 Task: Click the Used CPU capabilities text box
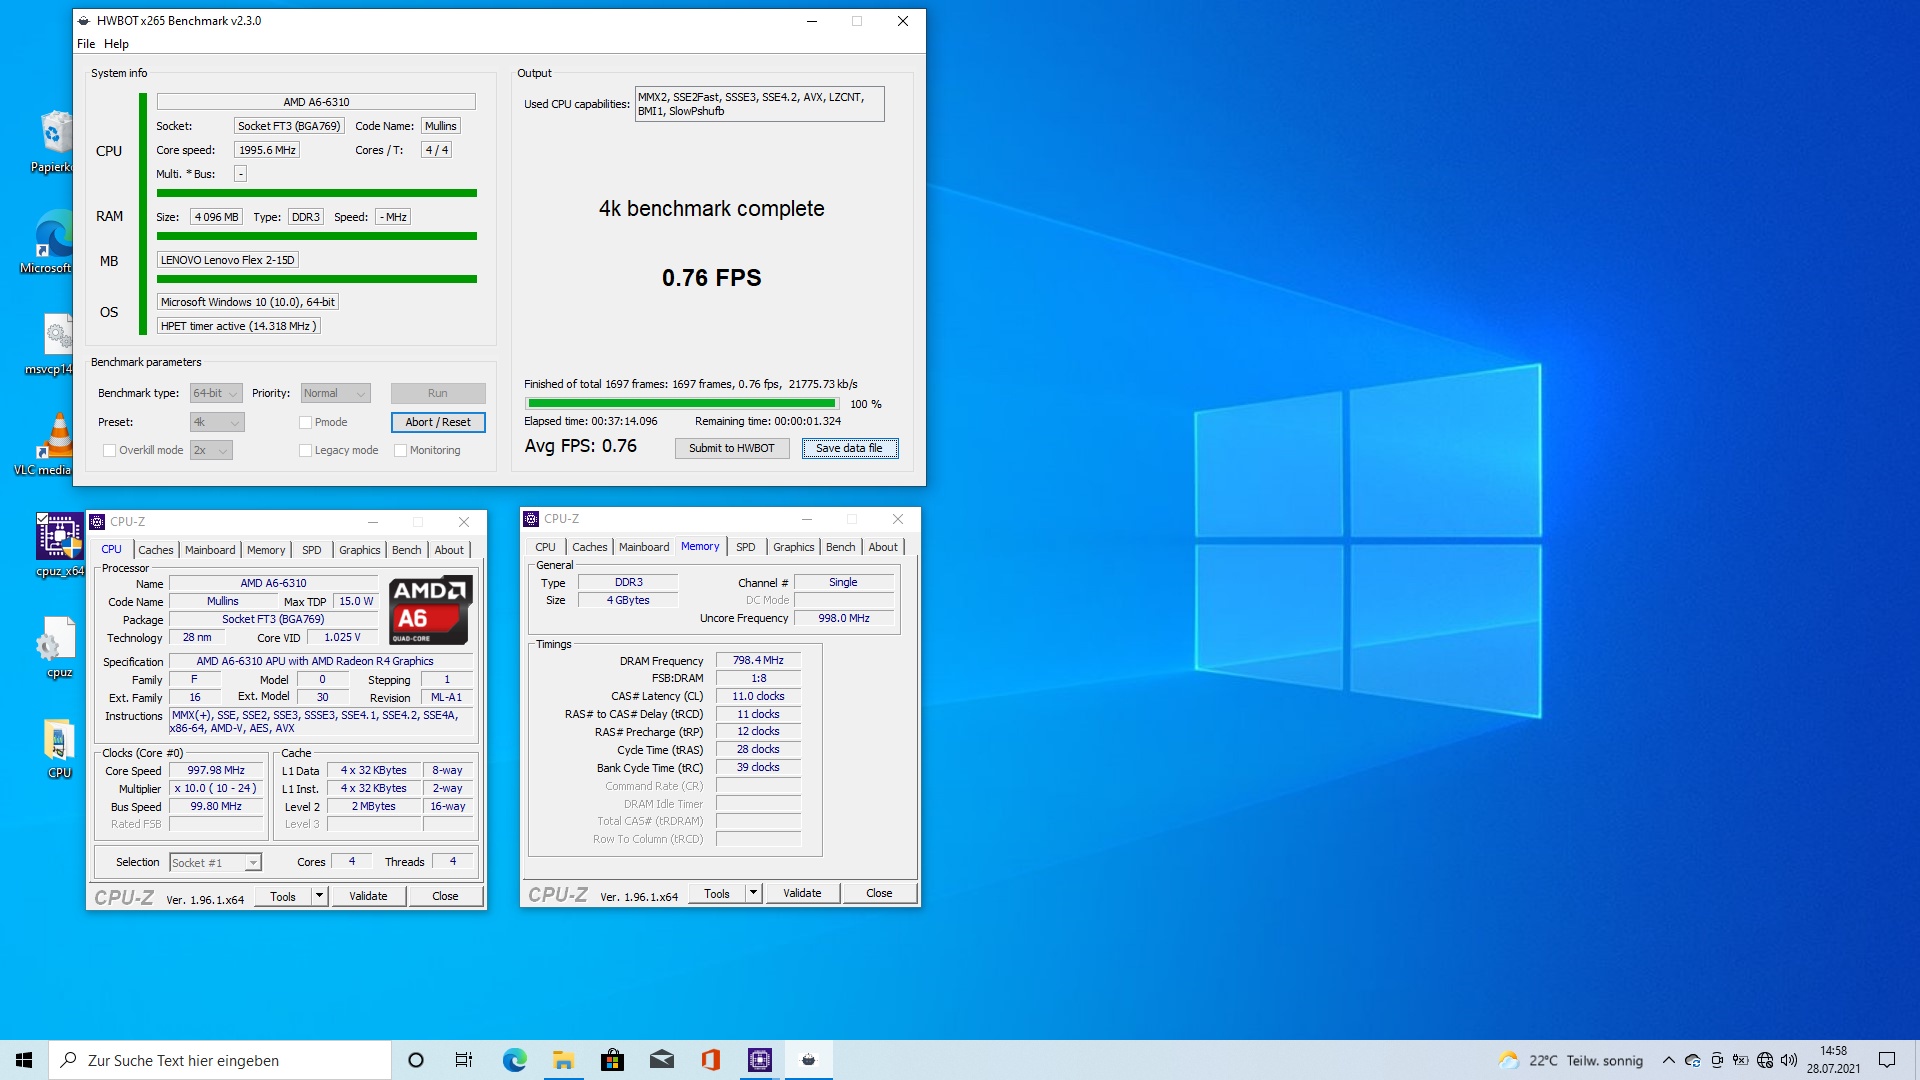pyautogui.click(x=759, y=104)
